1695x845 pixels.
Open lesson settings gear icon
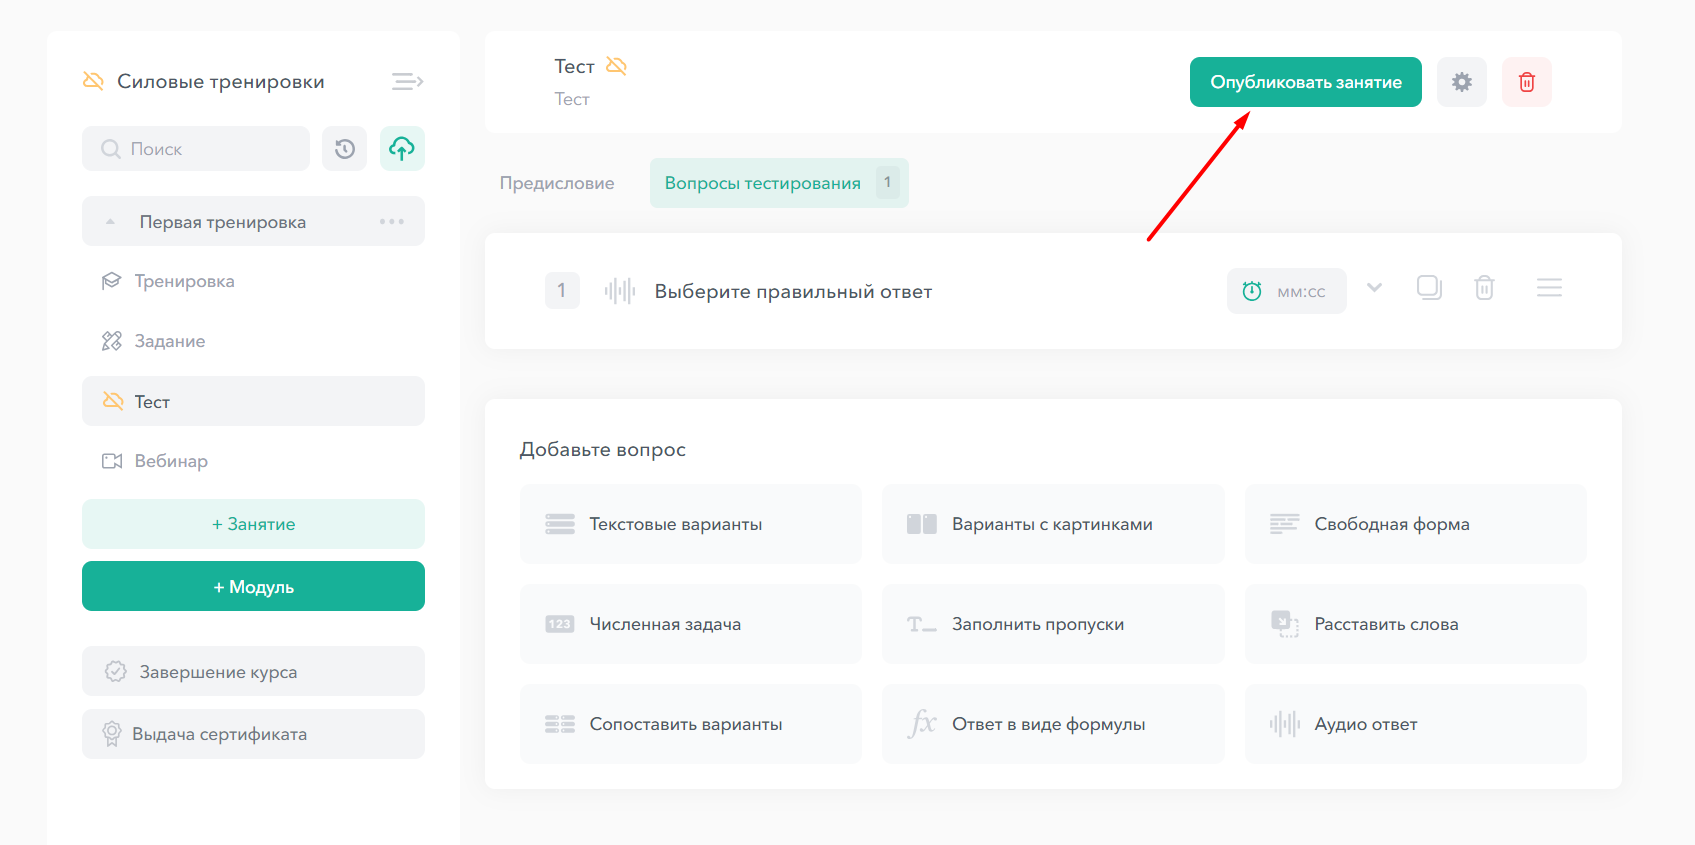tap(1462, 82)
